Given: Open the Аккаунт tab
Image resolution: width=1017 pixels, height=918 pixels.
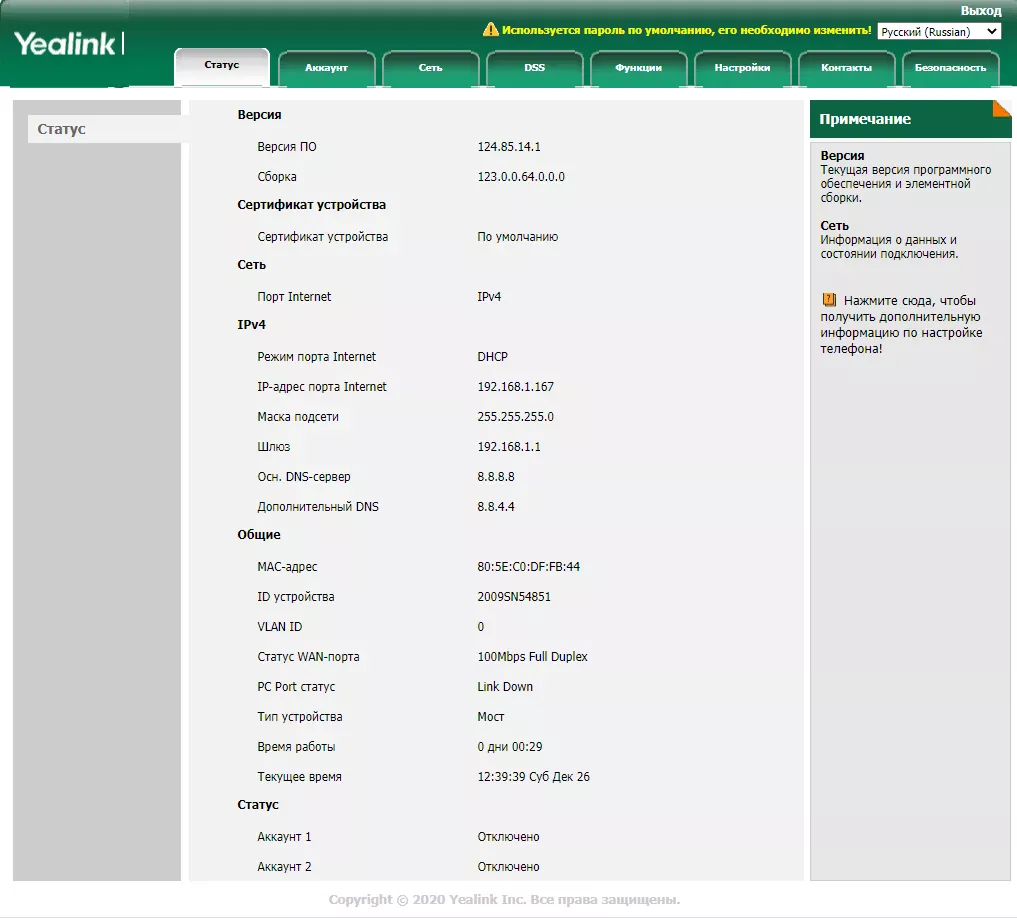Looking at the screenshot, I should (x=326, y=68).
